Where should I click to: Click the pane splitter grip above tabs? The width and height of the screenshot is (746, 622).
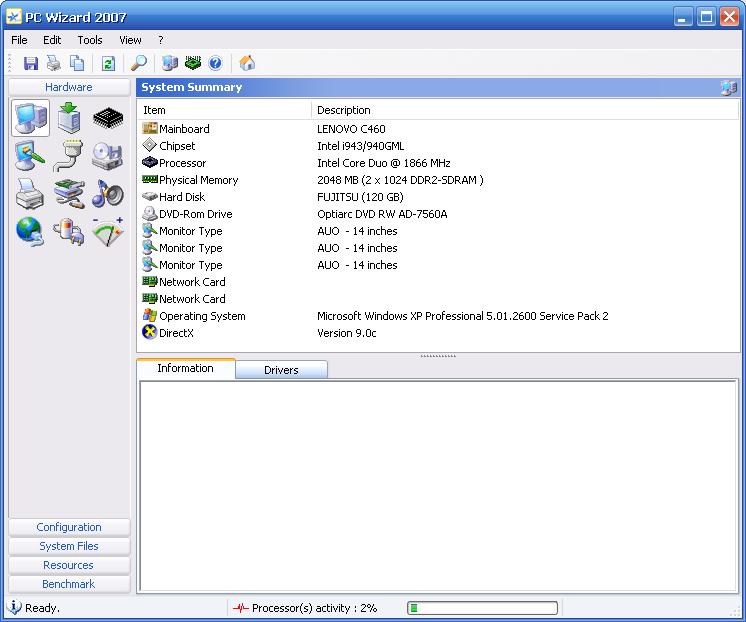[438, 355]
